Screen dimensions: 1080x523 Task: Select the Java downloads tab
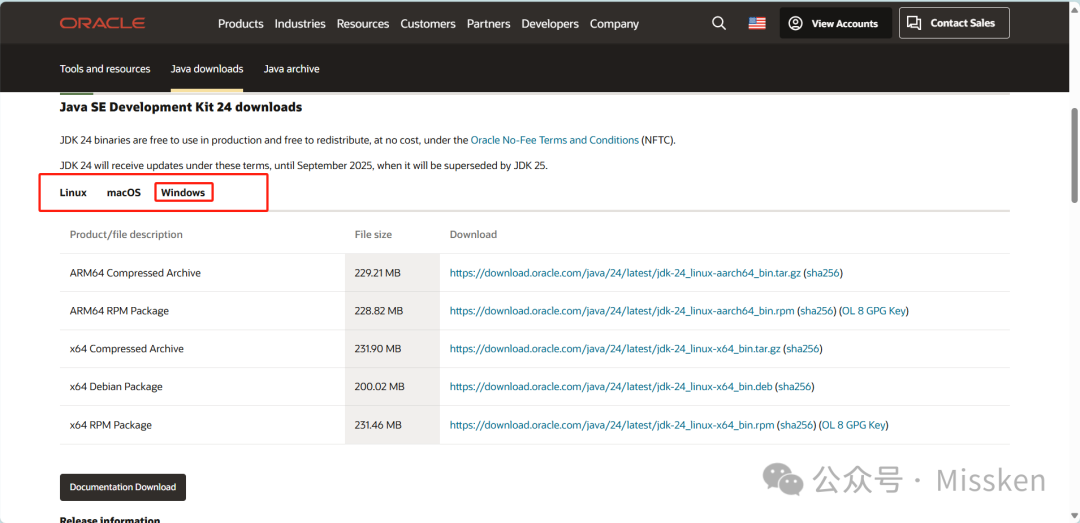coord(207,69)
